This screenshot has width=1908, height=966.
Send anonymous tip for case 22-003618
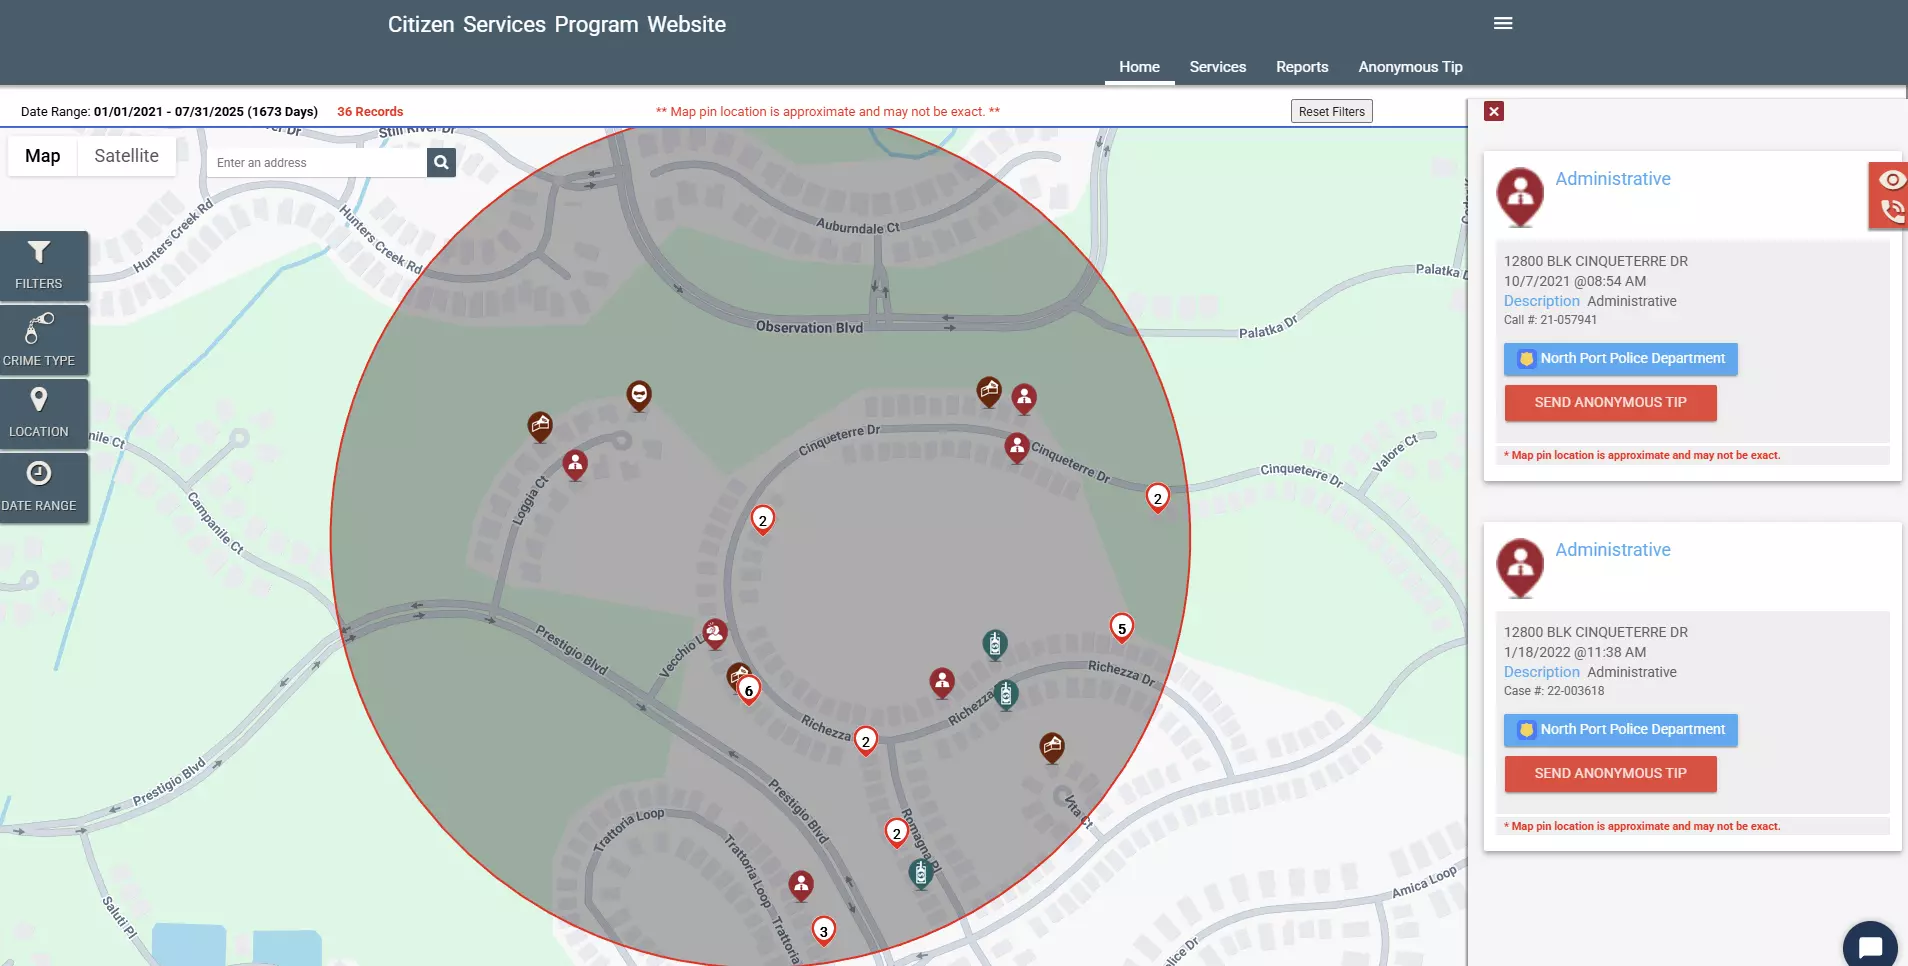(1610, 774)
